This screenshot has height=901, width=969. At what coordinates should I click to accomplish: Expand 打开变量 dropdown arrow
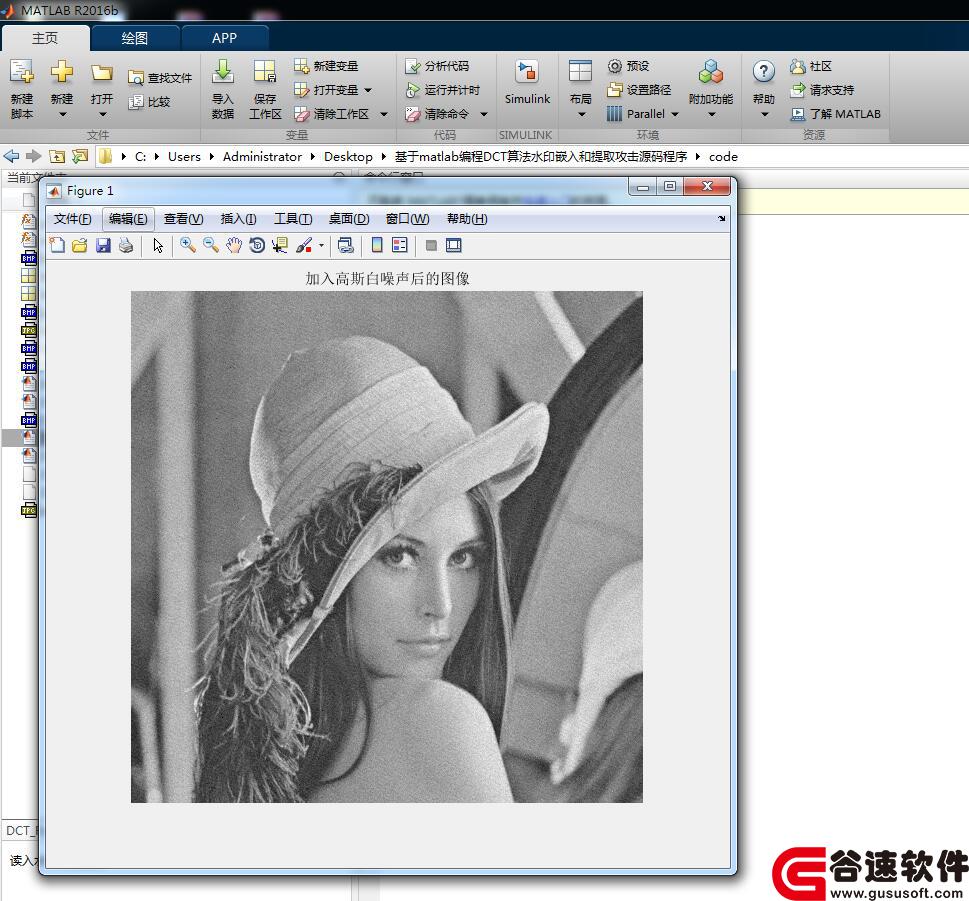pyautogui.click(x=368, y=90)
